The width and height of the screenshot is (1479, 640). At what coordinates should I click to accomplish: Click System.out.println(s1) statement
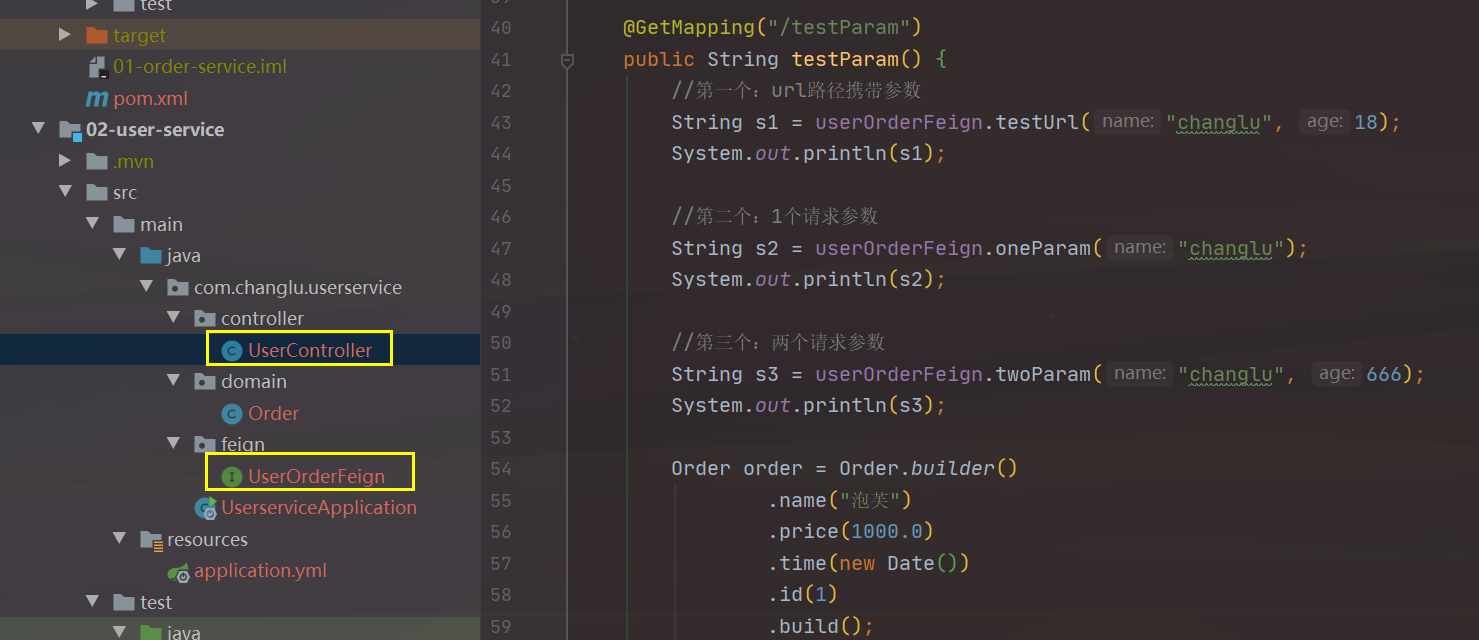tap(808, 153)
